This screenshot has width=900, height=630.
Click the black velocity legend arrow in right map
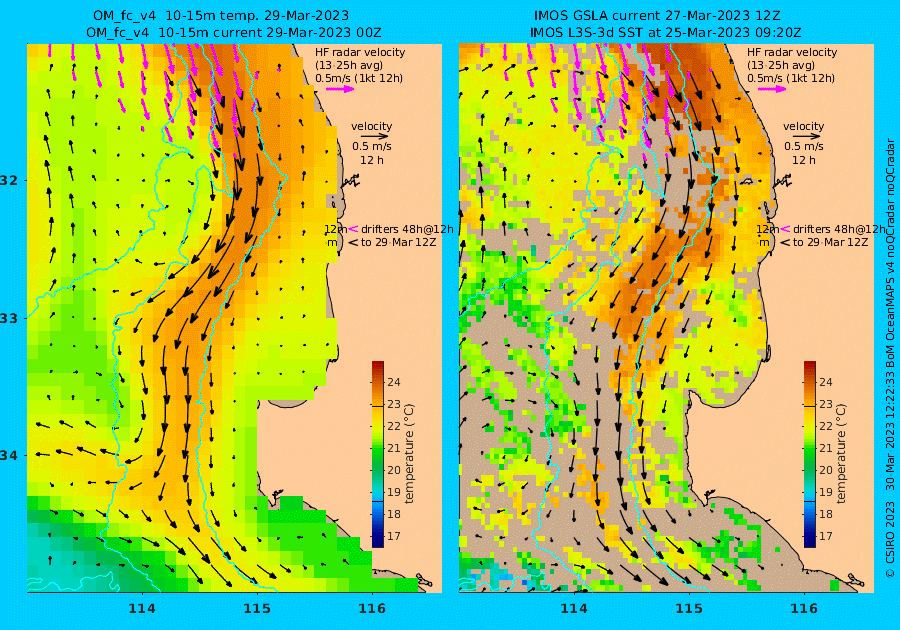[x=807, y=136]
